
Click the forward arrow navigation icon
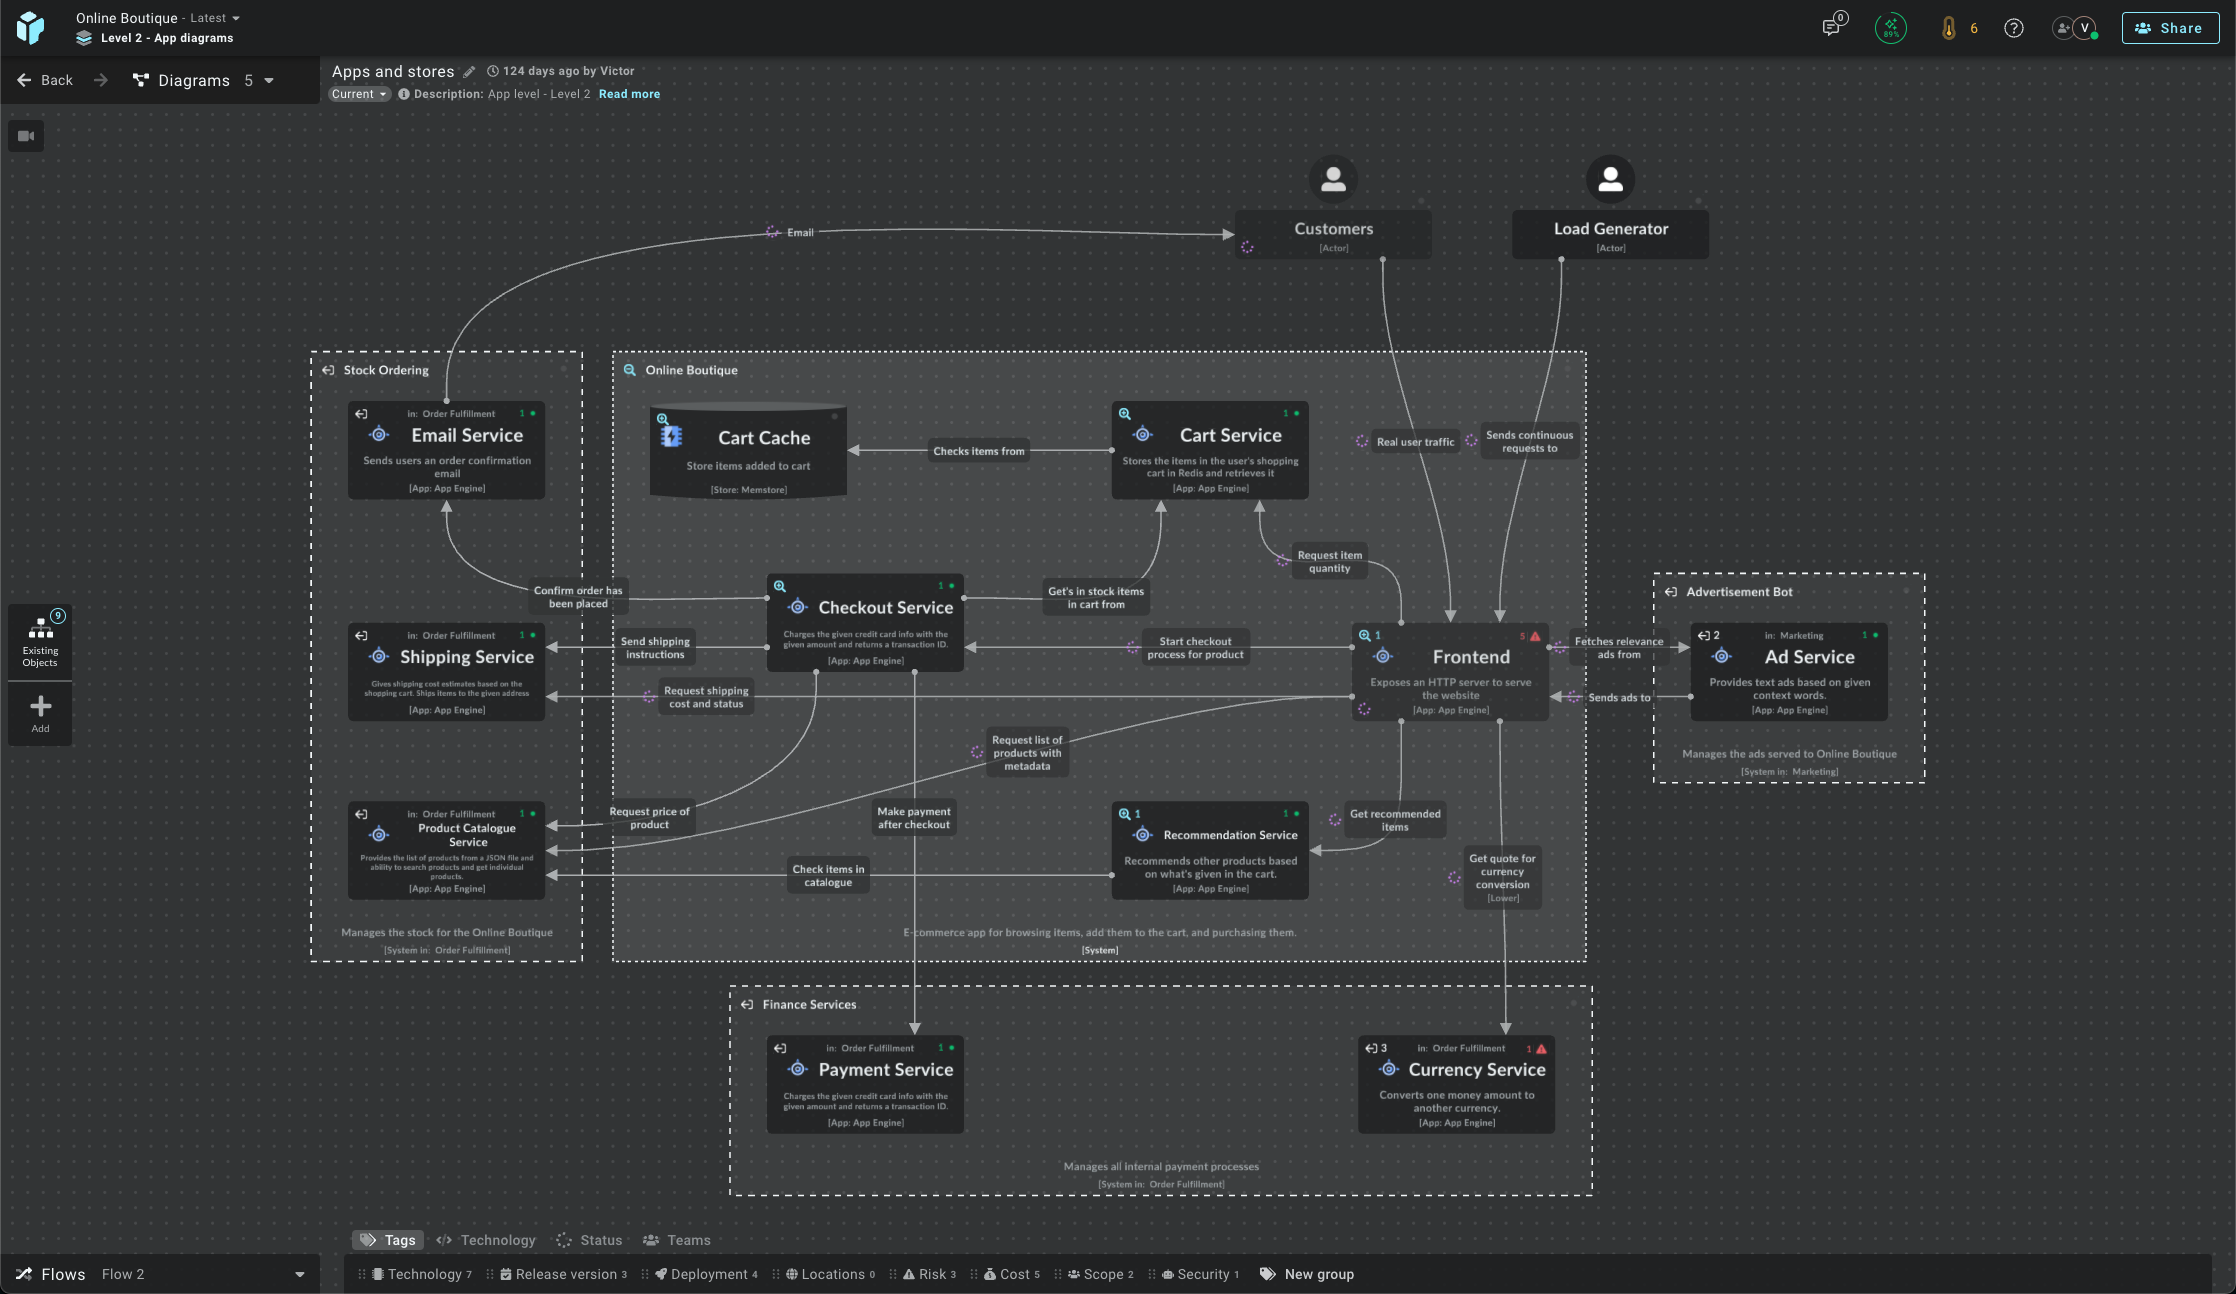tap(101, 80)
